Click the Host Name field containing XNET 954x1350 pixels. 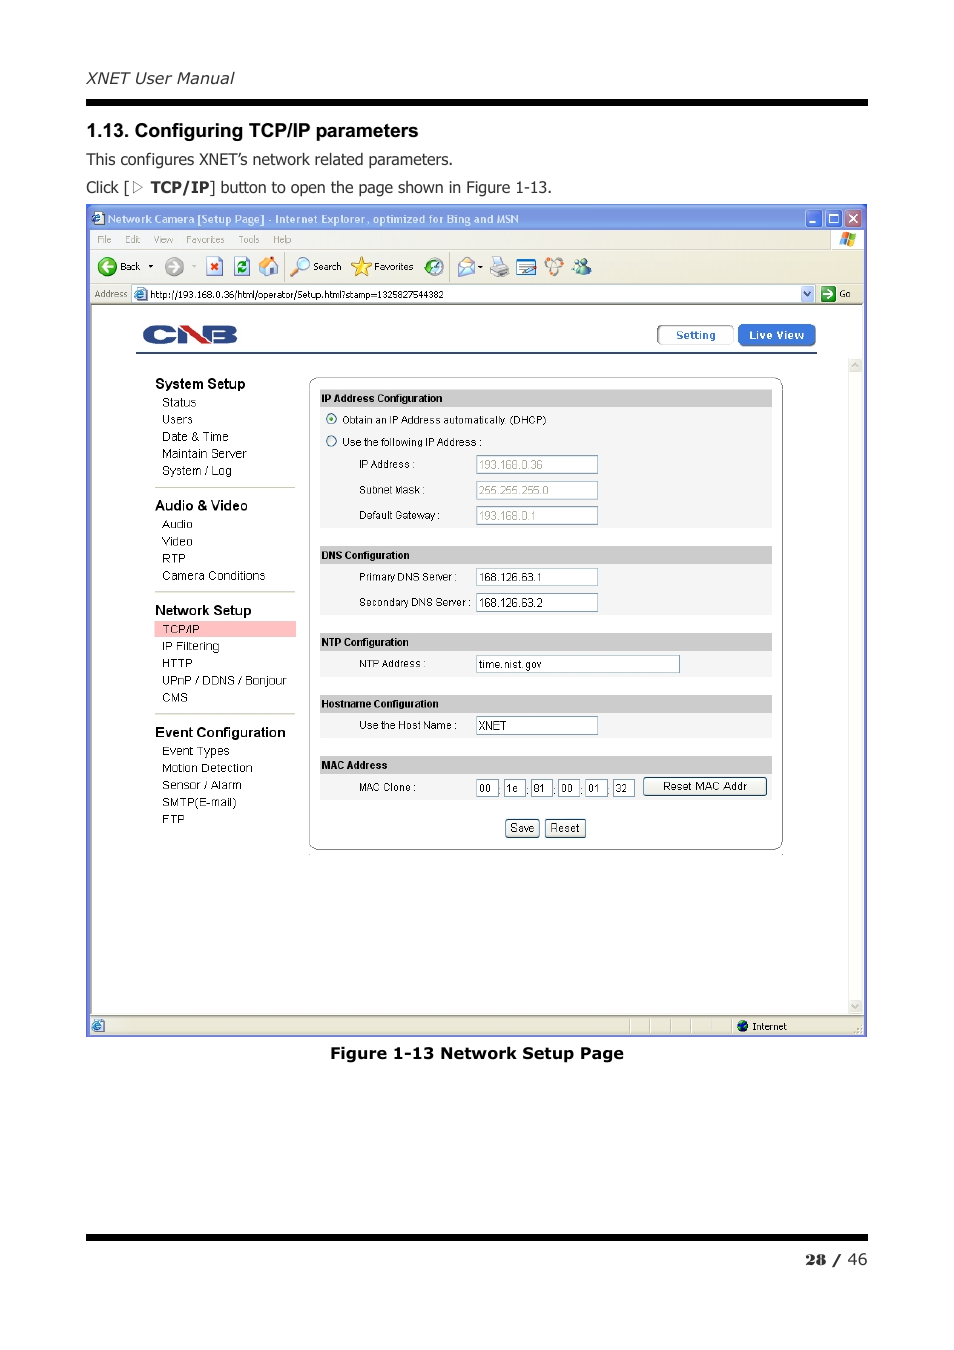(537, 726)
